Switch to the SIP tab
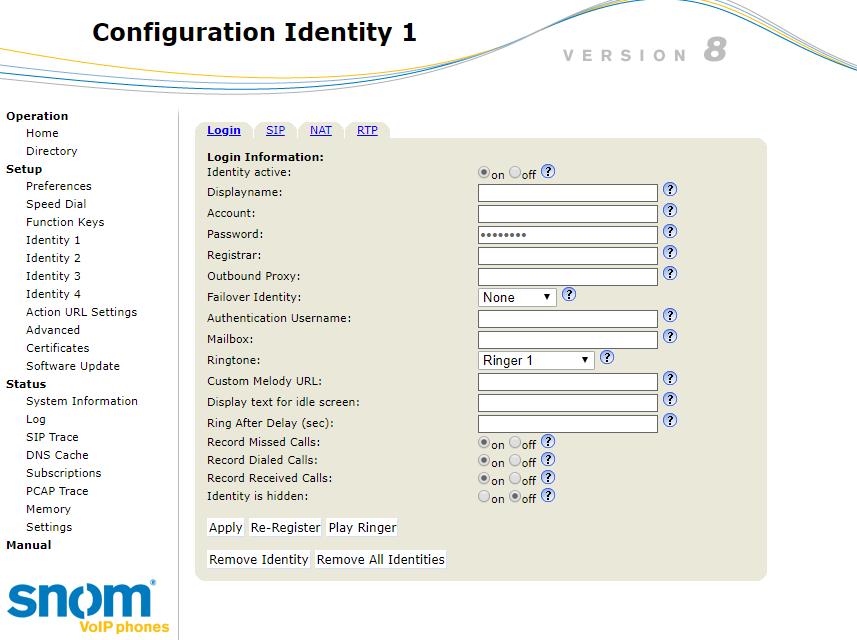Image resolution: width=857 pixels, height=640 pixels. click(x=275, y=130)
